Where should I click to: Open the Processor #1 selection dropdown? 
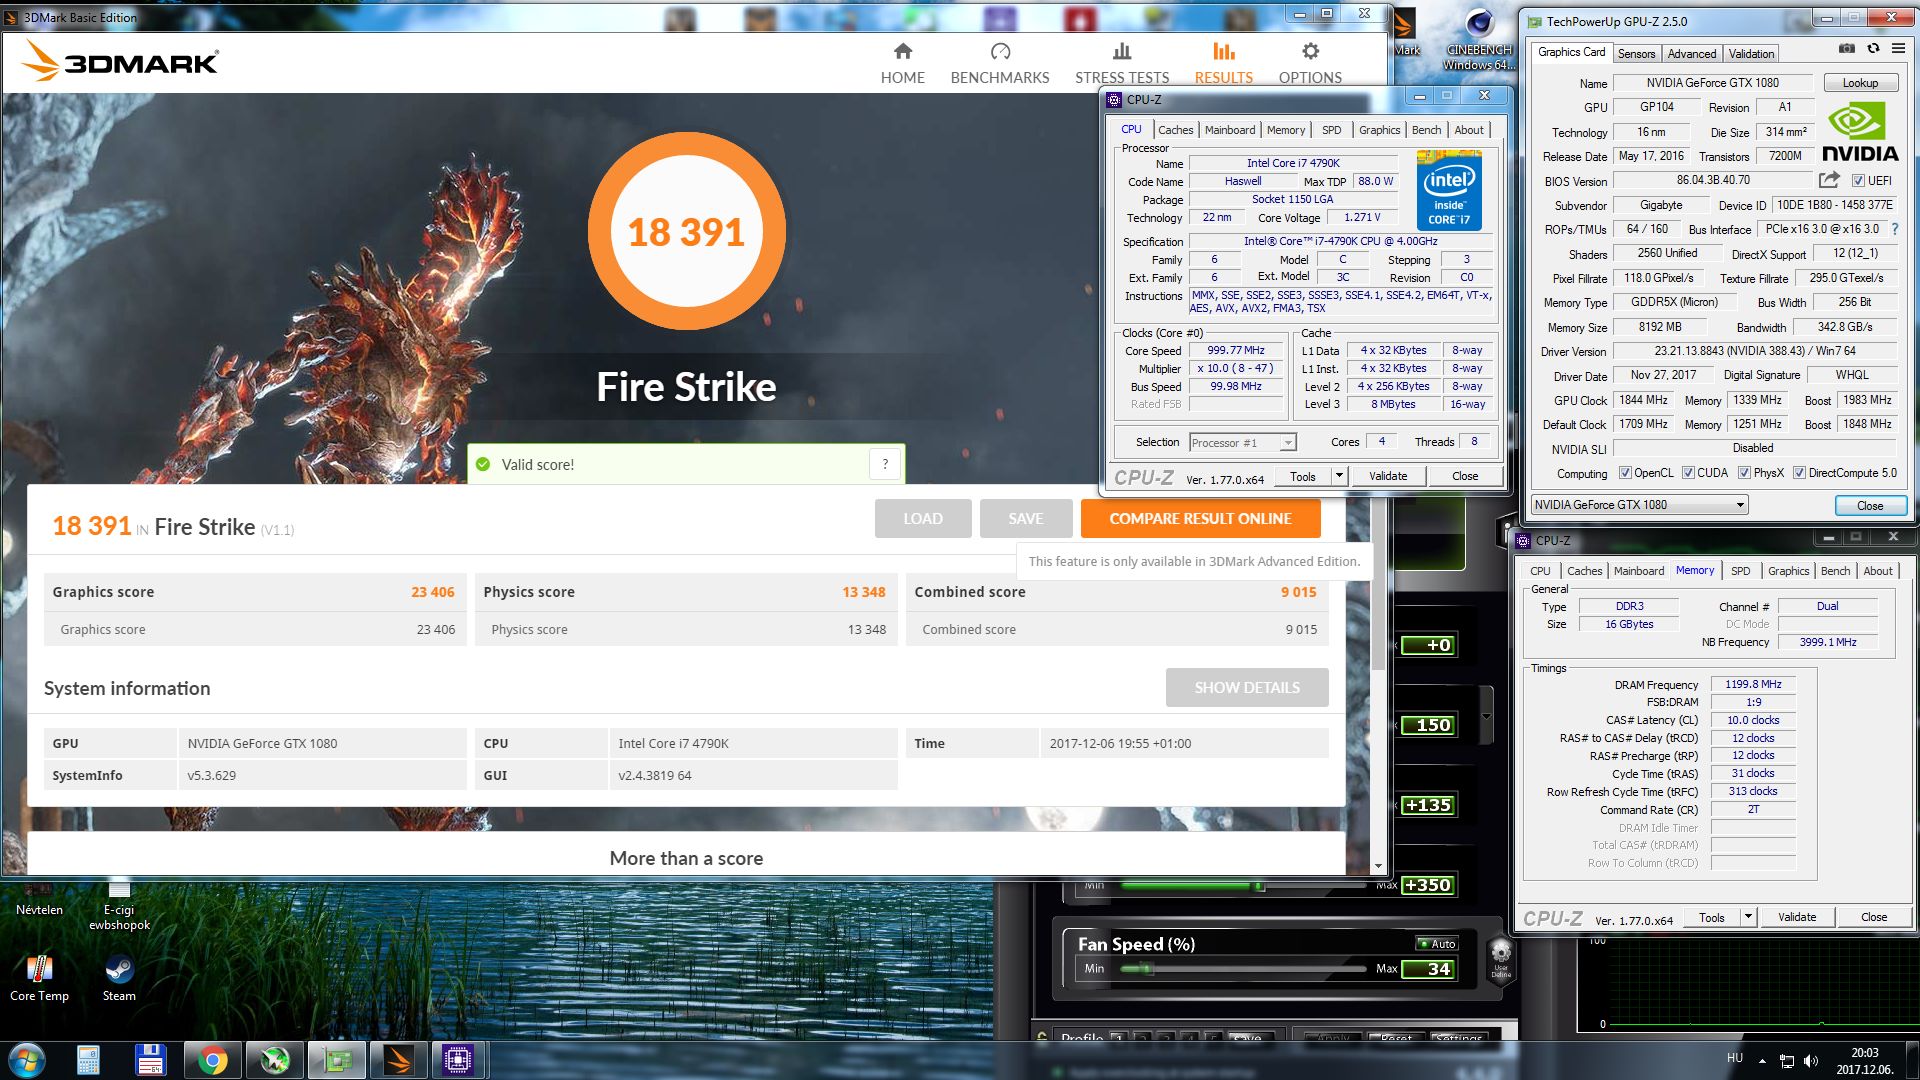[x=1288, y=443]
